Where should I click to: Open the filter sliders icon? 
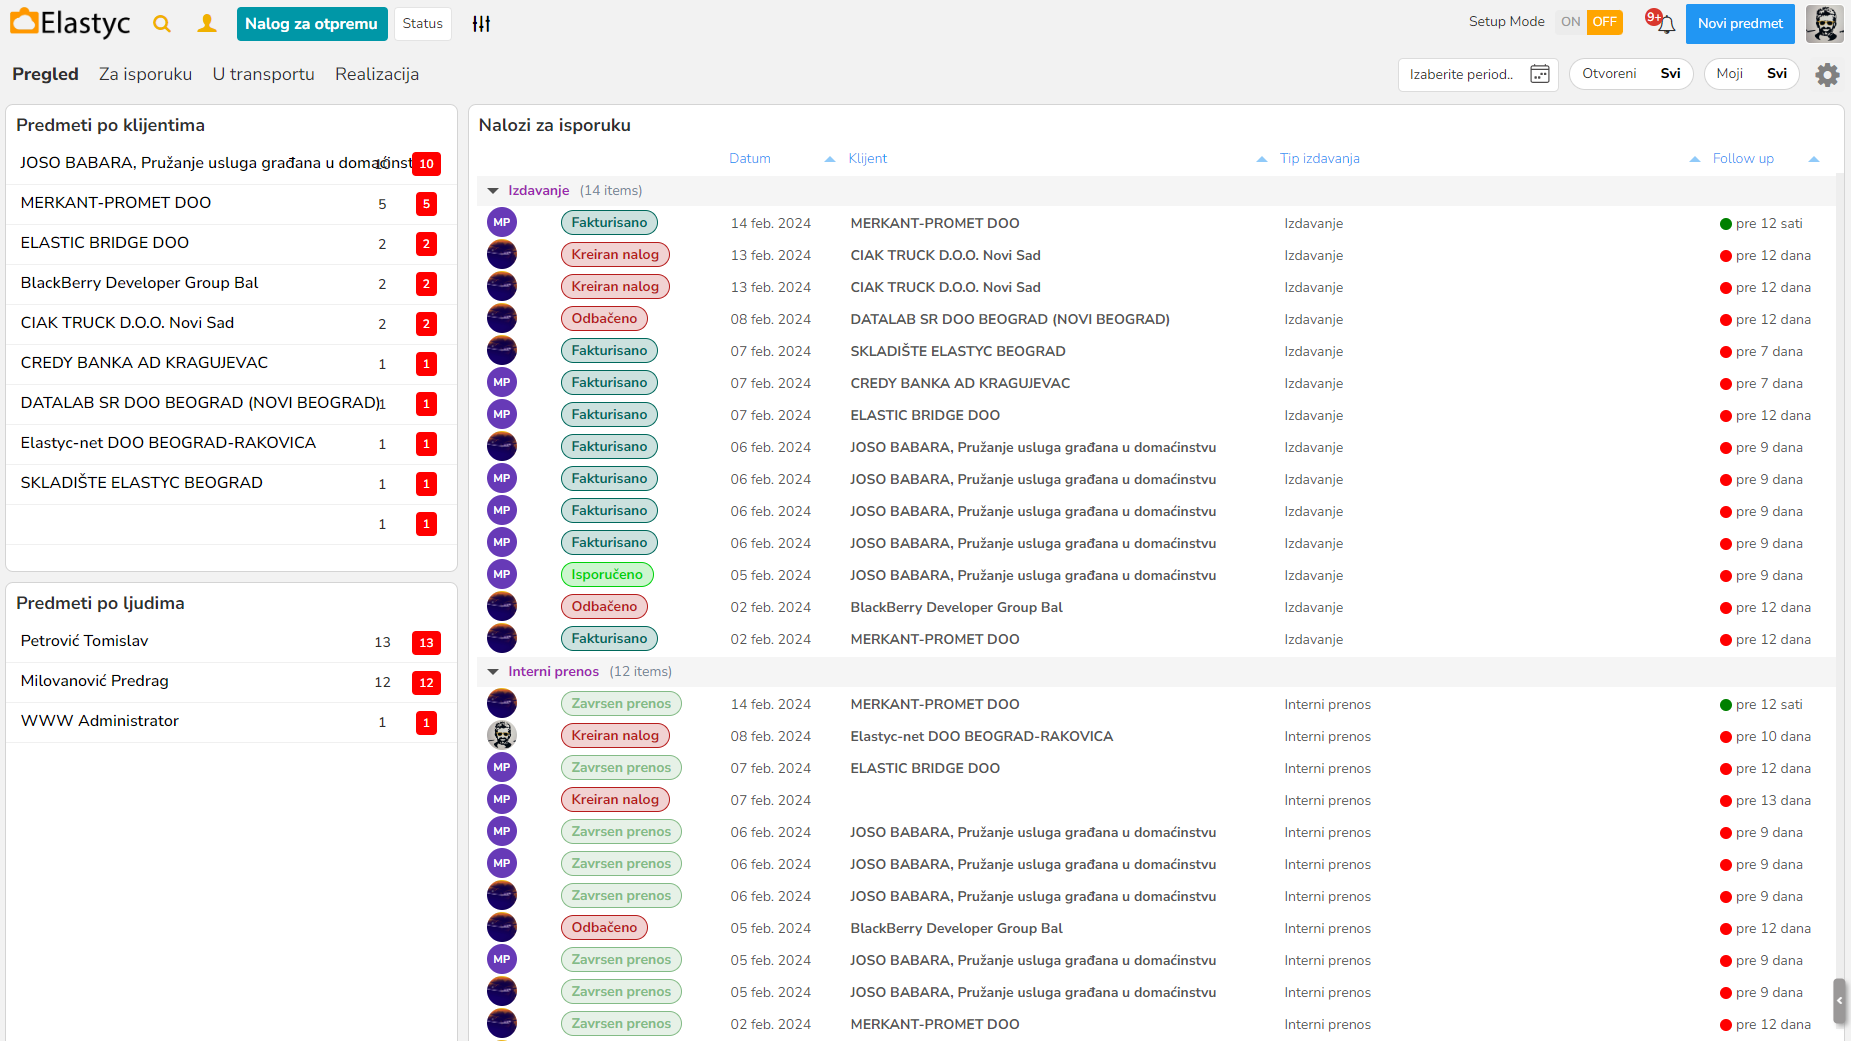pyautogui.click(x=481, y=24)
